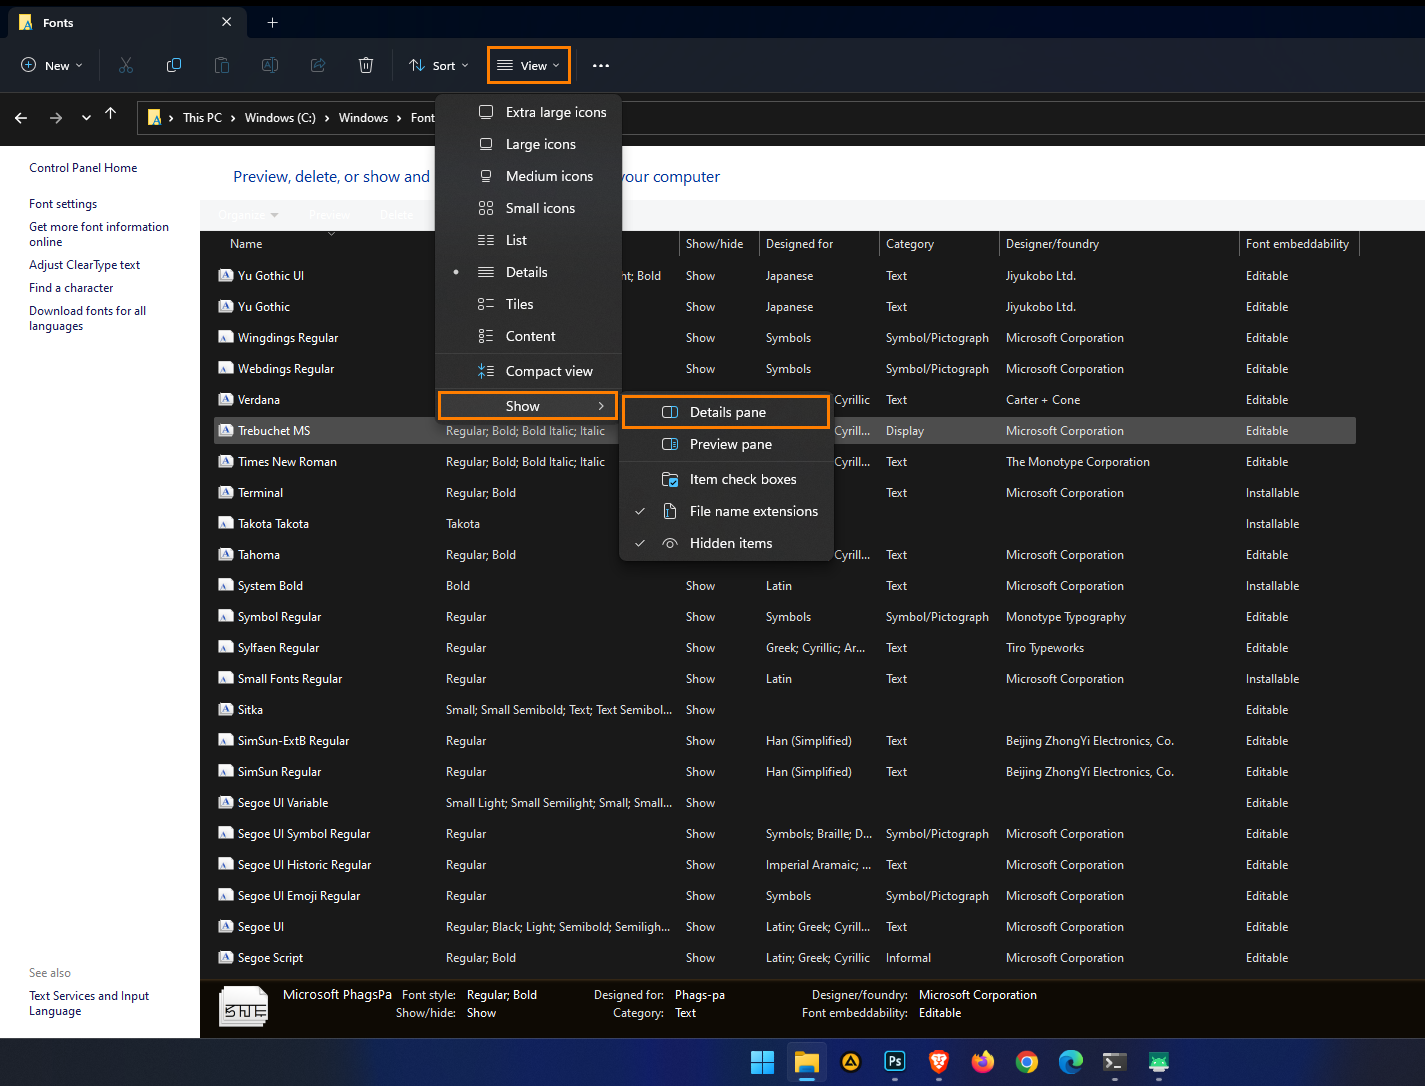Enable the Preview pane
Viewport: 1425px width, 1086px height.
pyautogui.click(x=727, y=444)
